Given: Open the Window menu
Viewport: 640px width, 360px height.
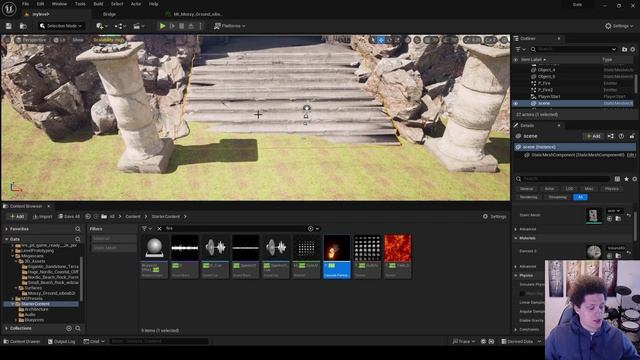Looking at the screenshot, I should click(x=60, y=4).
